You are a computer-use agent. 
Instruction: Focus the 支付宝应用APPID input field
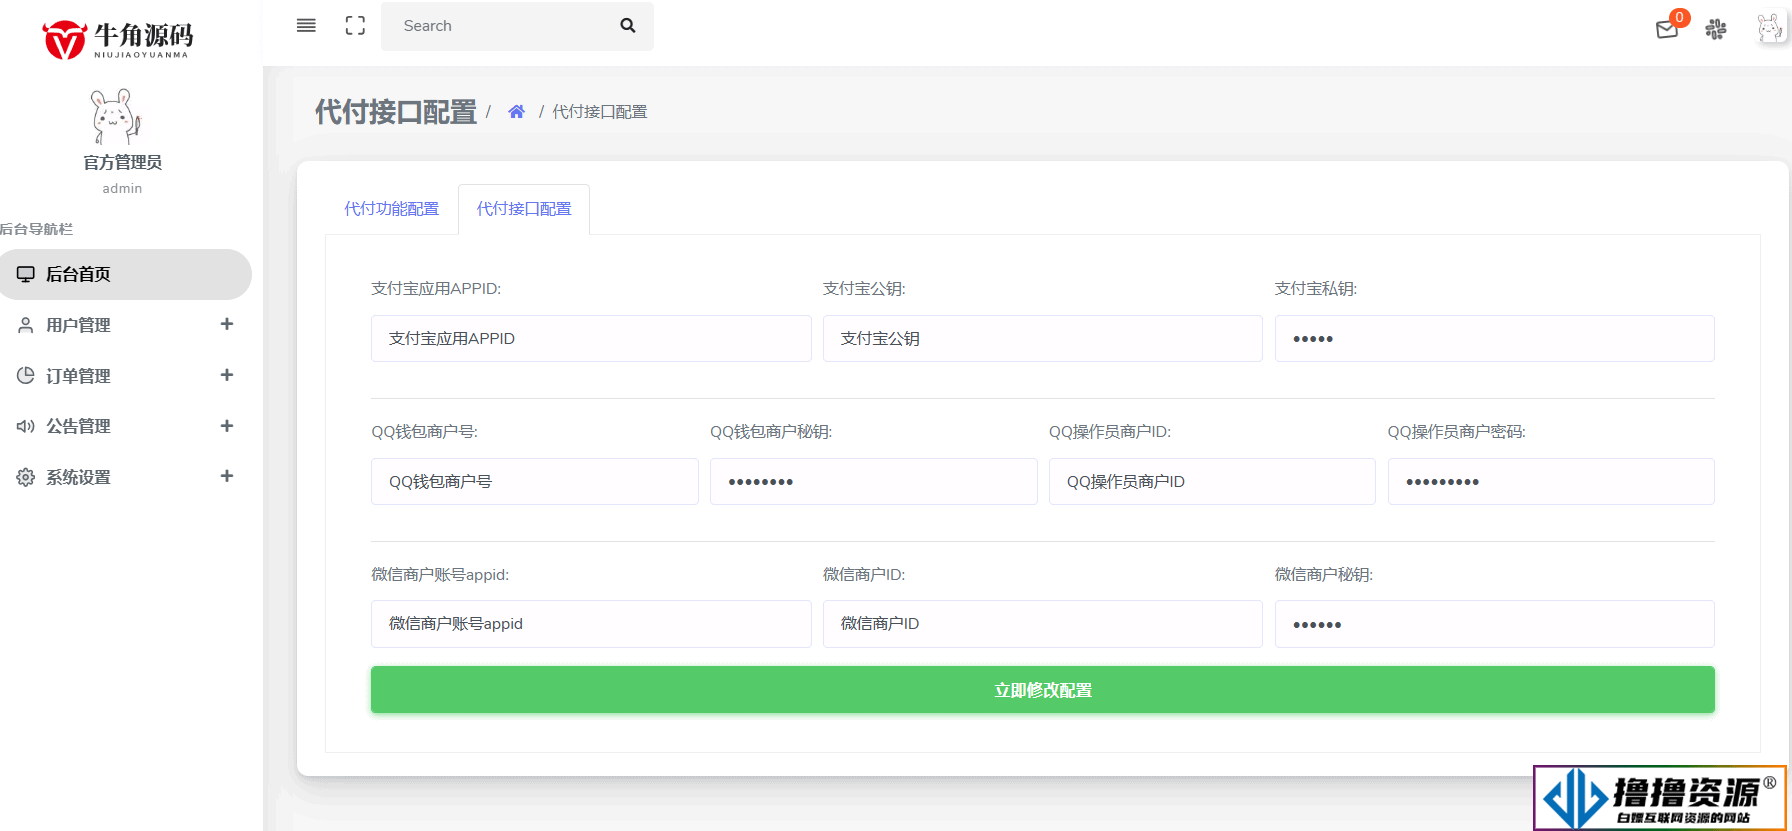point(591,339)
